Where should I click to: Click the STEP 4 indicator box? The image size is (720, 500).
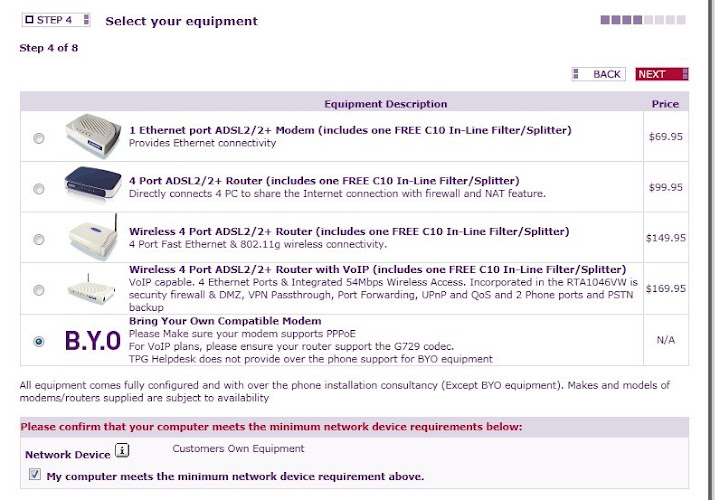coord(55,20)
